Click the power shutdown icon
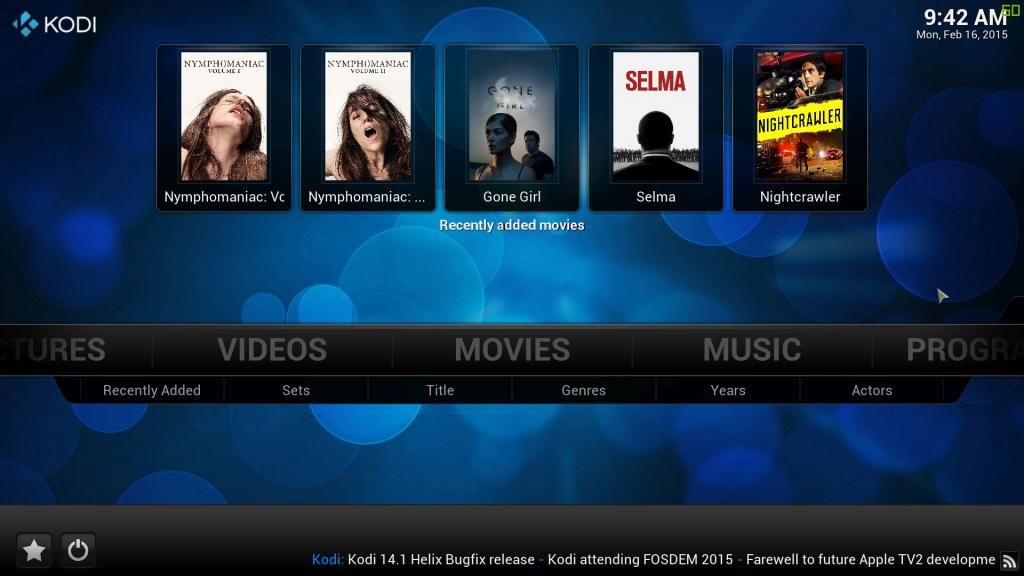This screenshot has height=576, width=1024. click(78, 550)
